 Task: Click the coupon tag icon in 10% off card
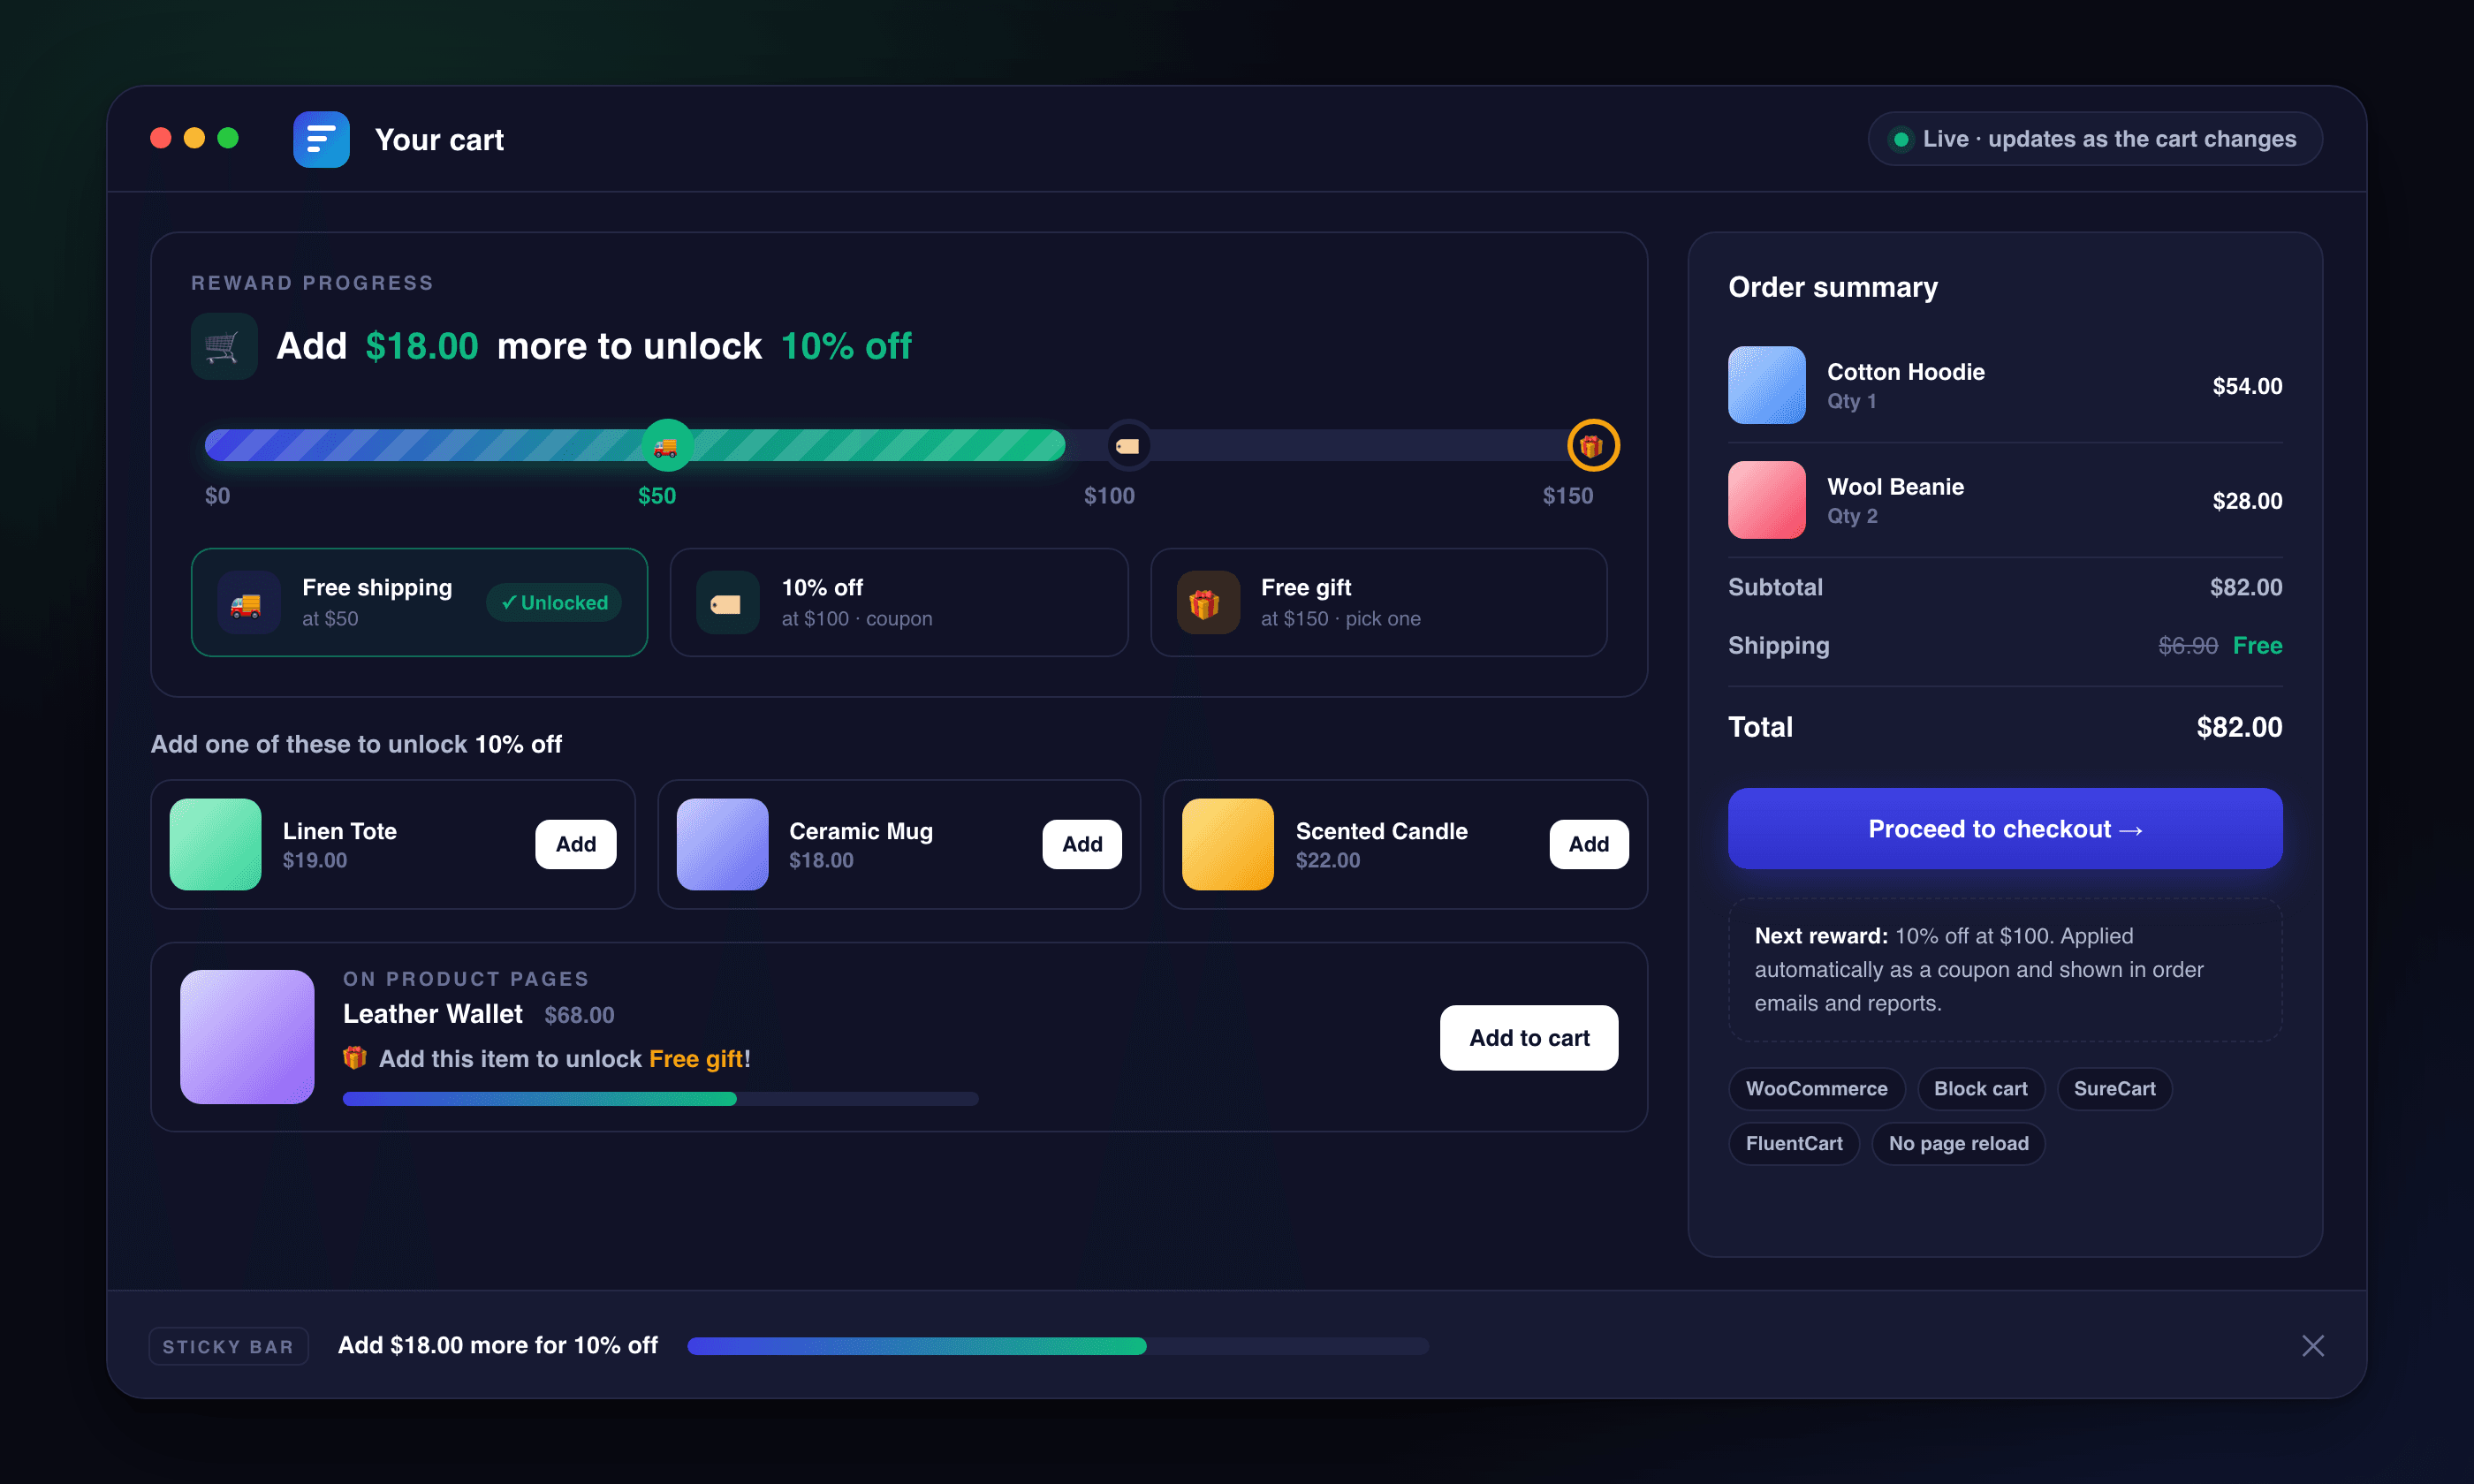[727, 603]
